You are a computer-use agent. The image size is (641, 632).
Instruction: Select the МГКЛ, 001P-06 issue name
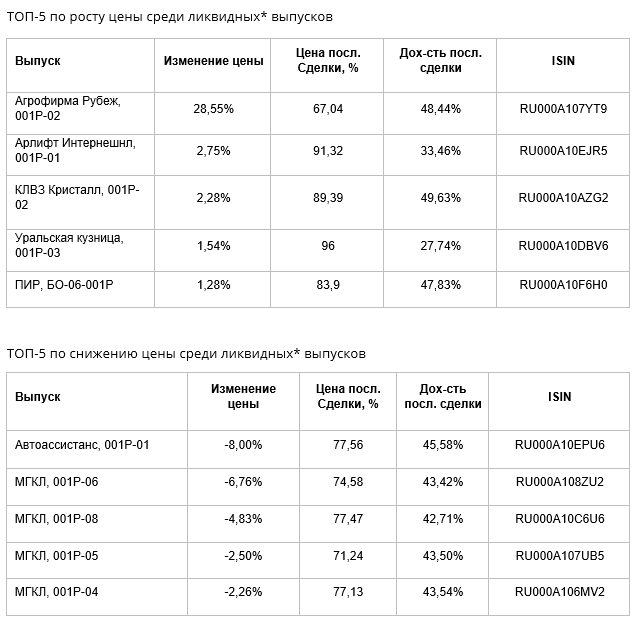click(56, 482)
